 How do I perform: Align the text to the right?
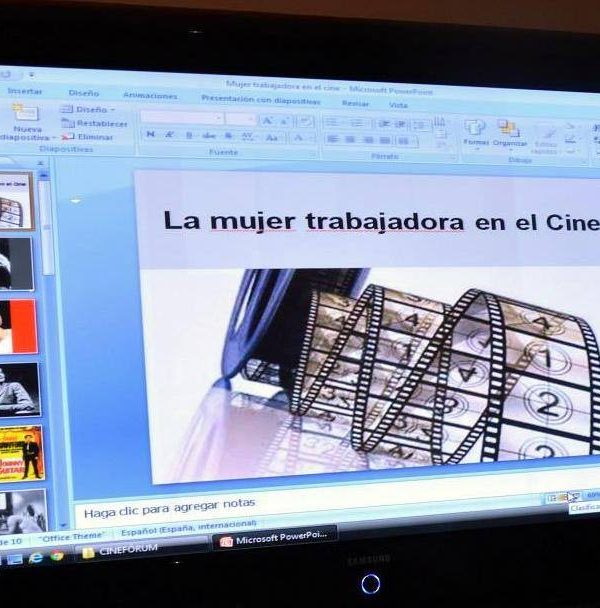[367, 140]
